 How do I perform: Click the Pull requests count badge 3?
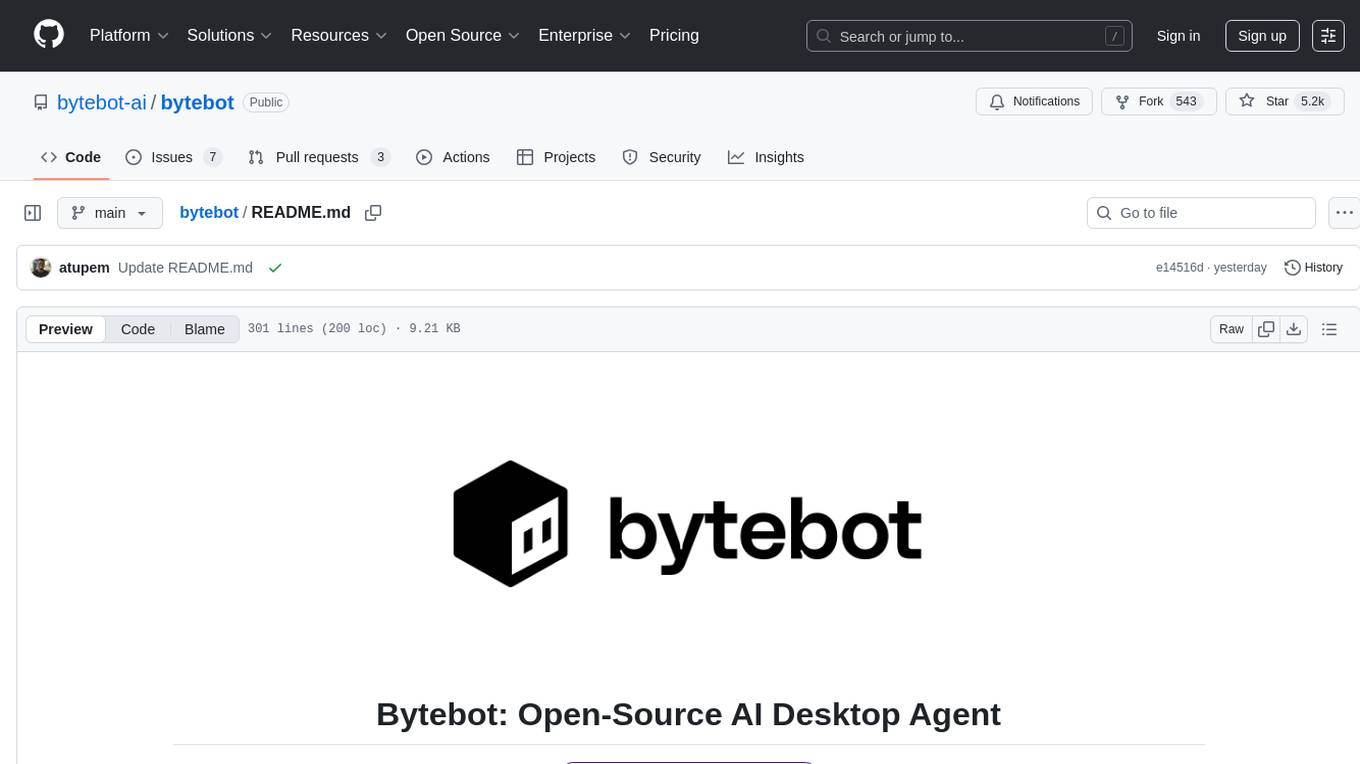point(380,157)
